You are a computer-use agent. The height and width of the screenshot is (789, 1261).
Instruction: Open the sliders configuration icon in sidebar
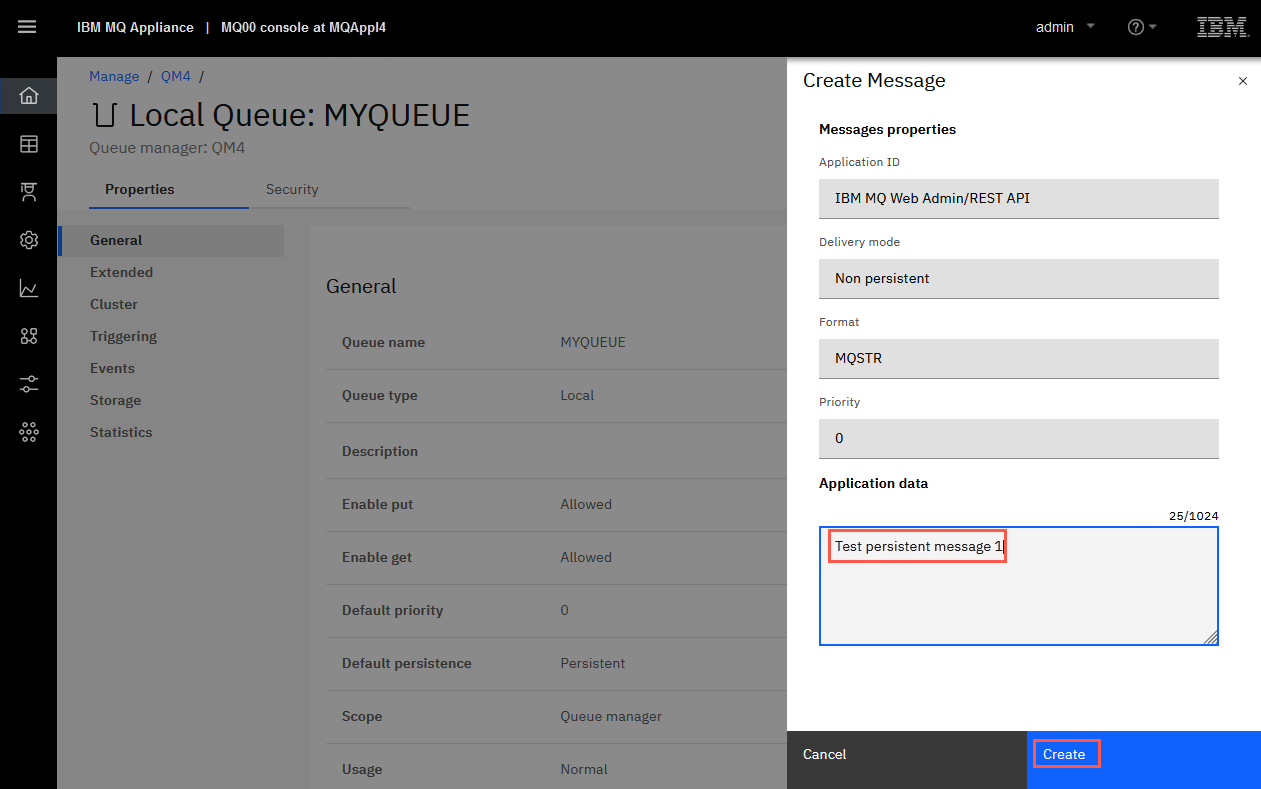coord(28,384)
